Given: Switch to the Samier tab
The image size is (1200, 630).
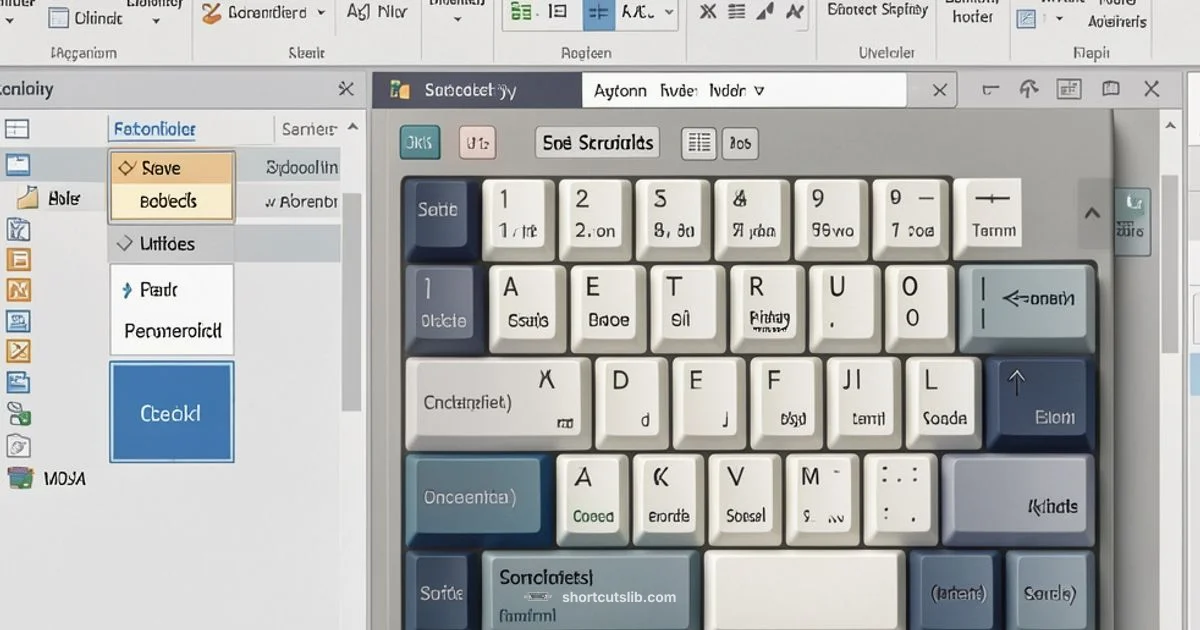Looking at the screenshot, I should (310, 129).
